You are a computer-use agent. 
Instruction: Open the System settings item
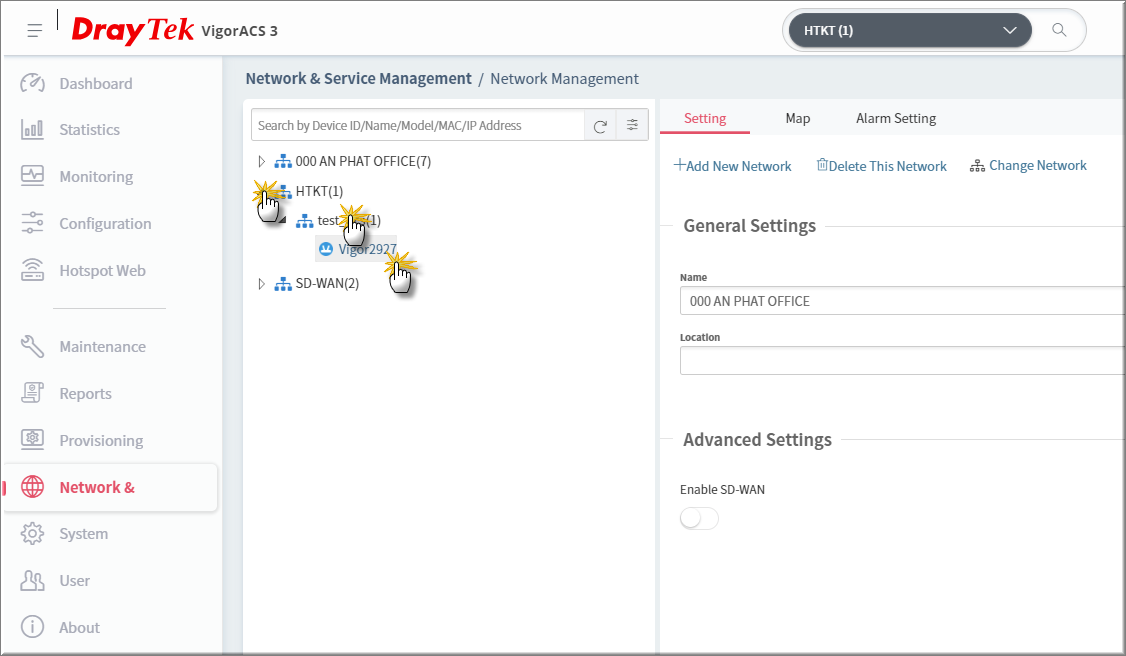coord(83,534)
